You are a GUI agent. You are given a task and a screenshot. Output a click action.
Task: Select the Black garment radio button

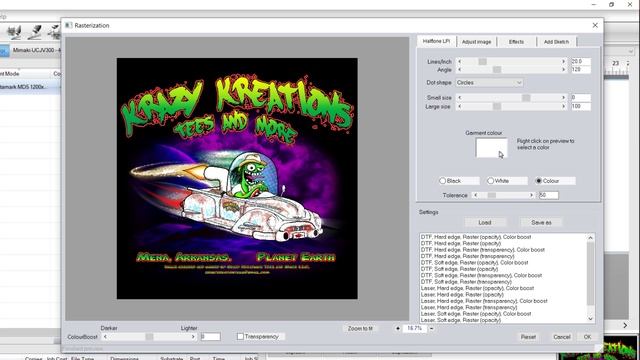(442, 181)
